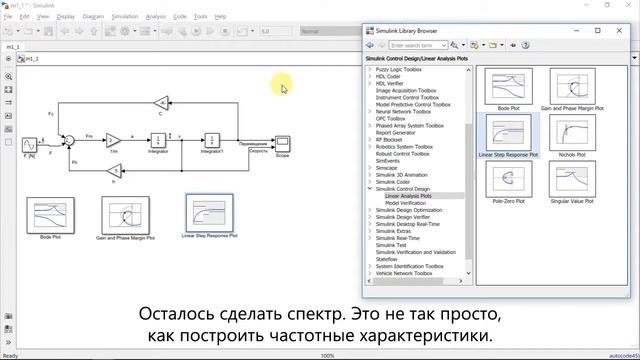Open the File menu
The width and height of the screenshot is (640, 360).
(8, 17)
